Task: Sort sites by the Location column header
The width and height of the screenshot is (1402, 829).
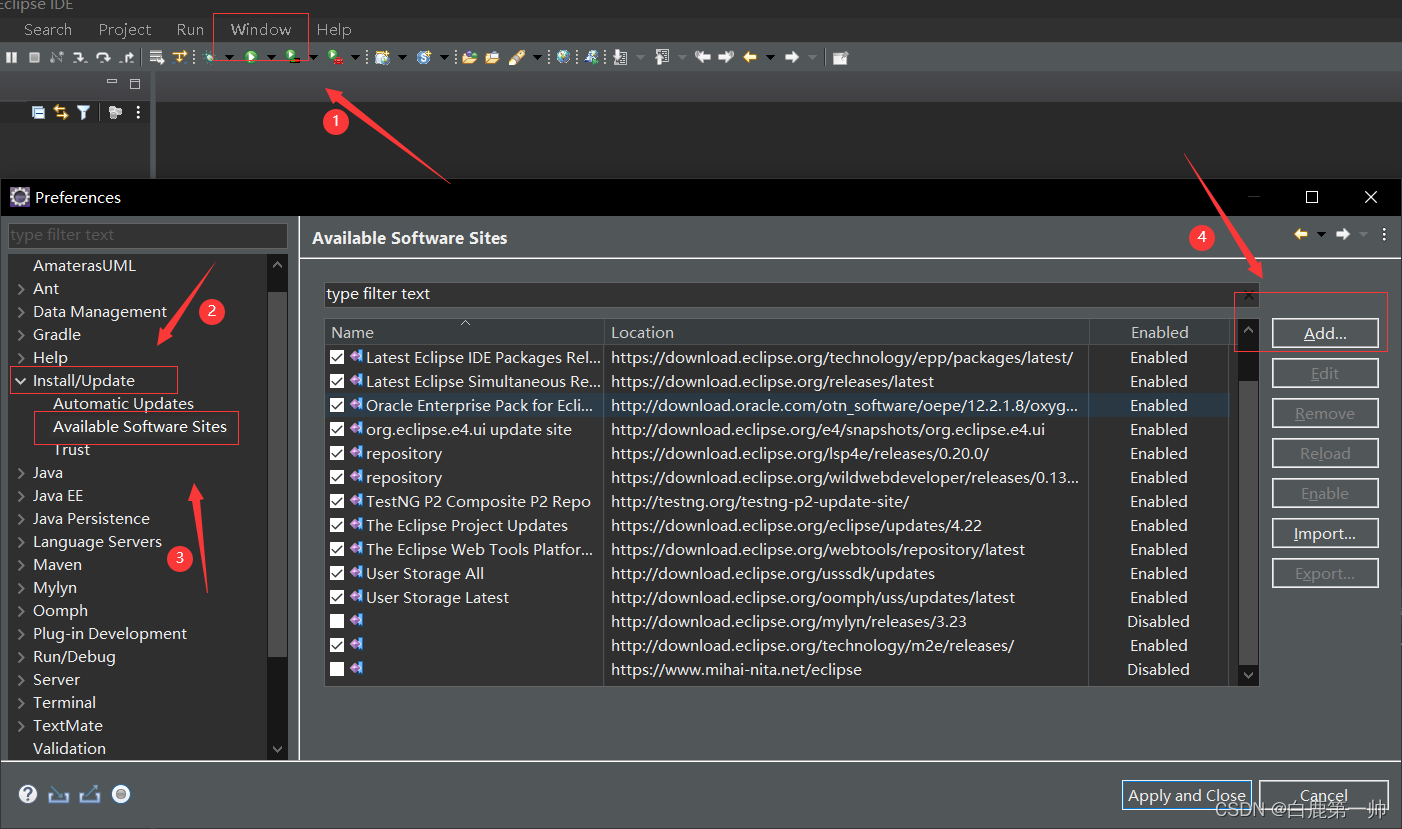Action: [846, 332]
